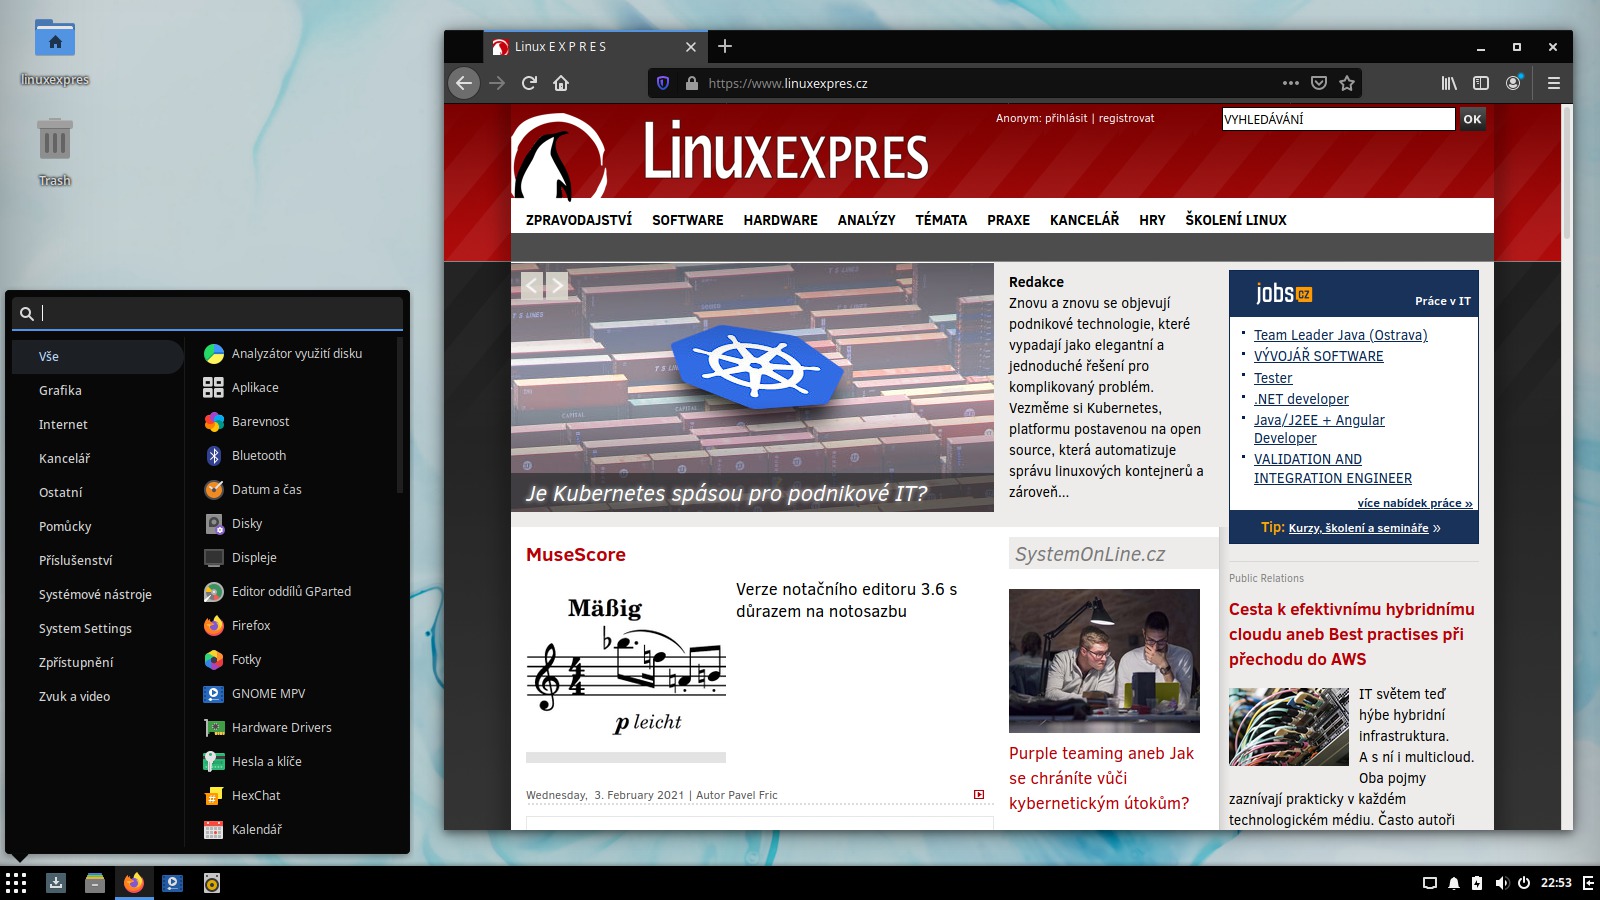Open linuxexpres home folder on desktop
Image resolution: width=1600 pixels, height=900 pixels.
click(55, 52)
